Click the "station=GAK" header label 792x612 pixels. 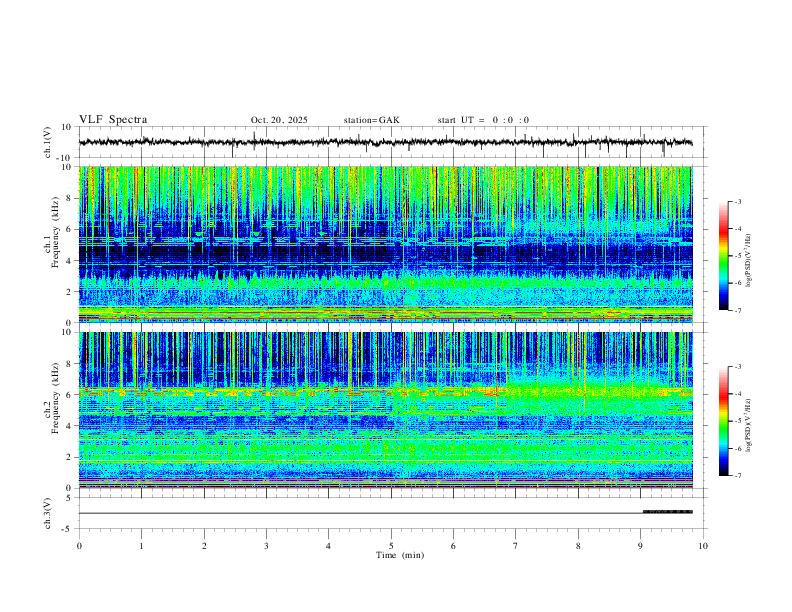371,120
